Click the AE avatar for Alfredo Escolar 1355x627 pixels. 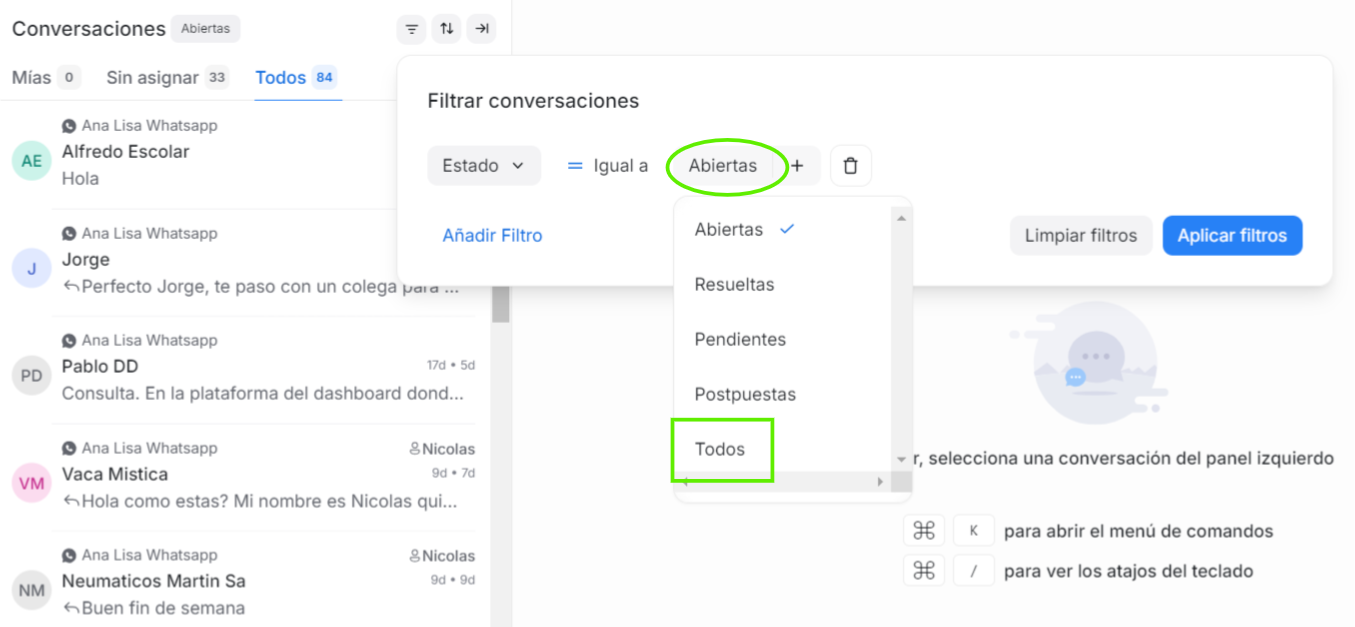click(x=32, y=160)
